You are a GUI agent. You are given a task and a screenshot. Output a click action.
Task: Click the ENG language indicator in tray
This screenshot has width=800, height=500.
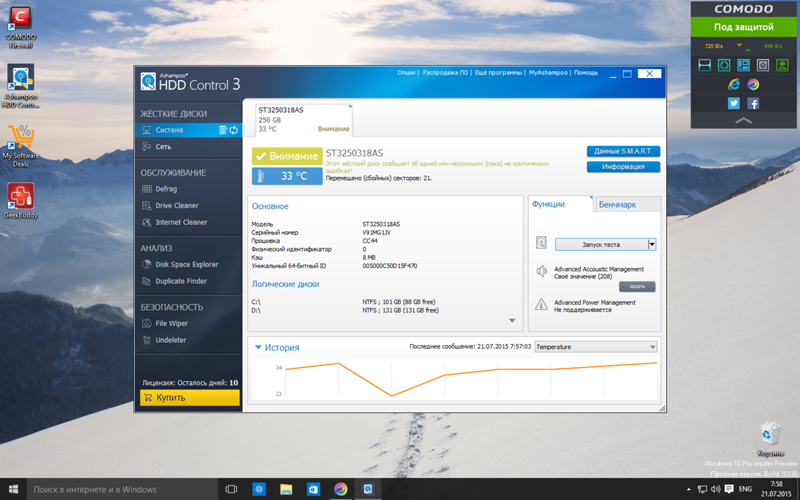[x=745, y=489]
